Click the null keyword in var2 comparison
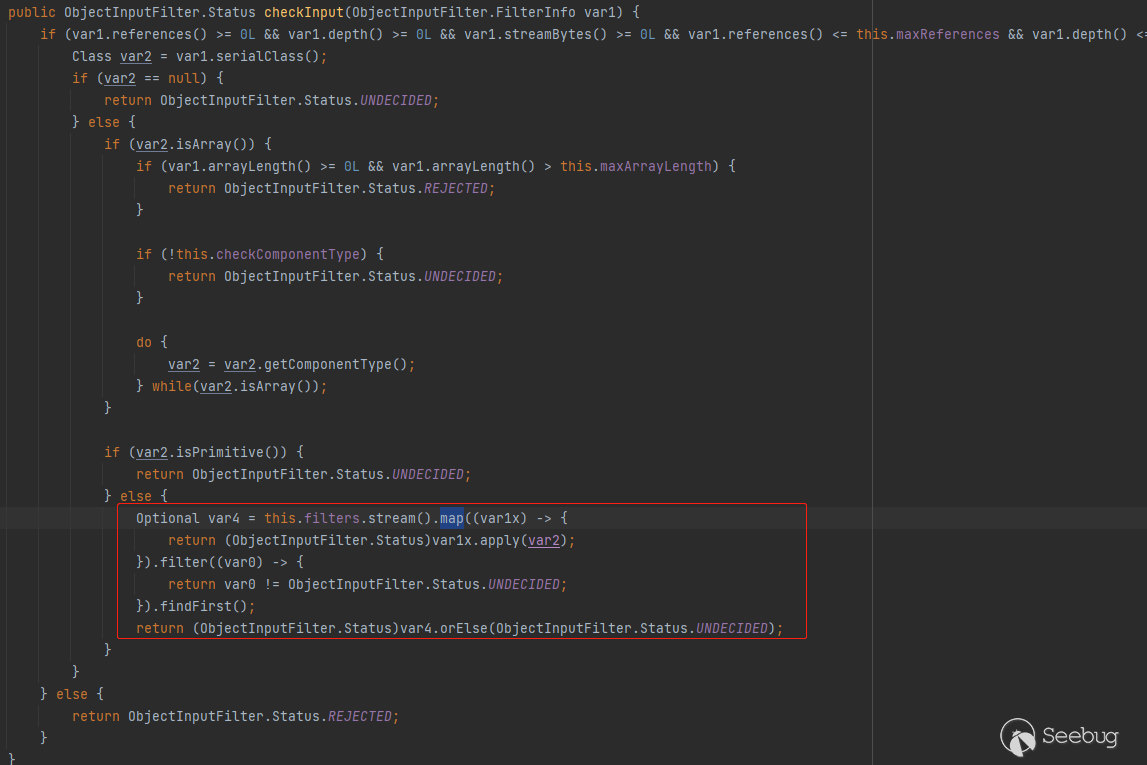Viewport: 1147px width, 765px height. [184, 78]
